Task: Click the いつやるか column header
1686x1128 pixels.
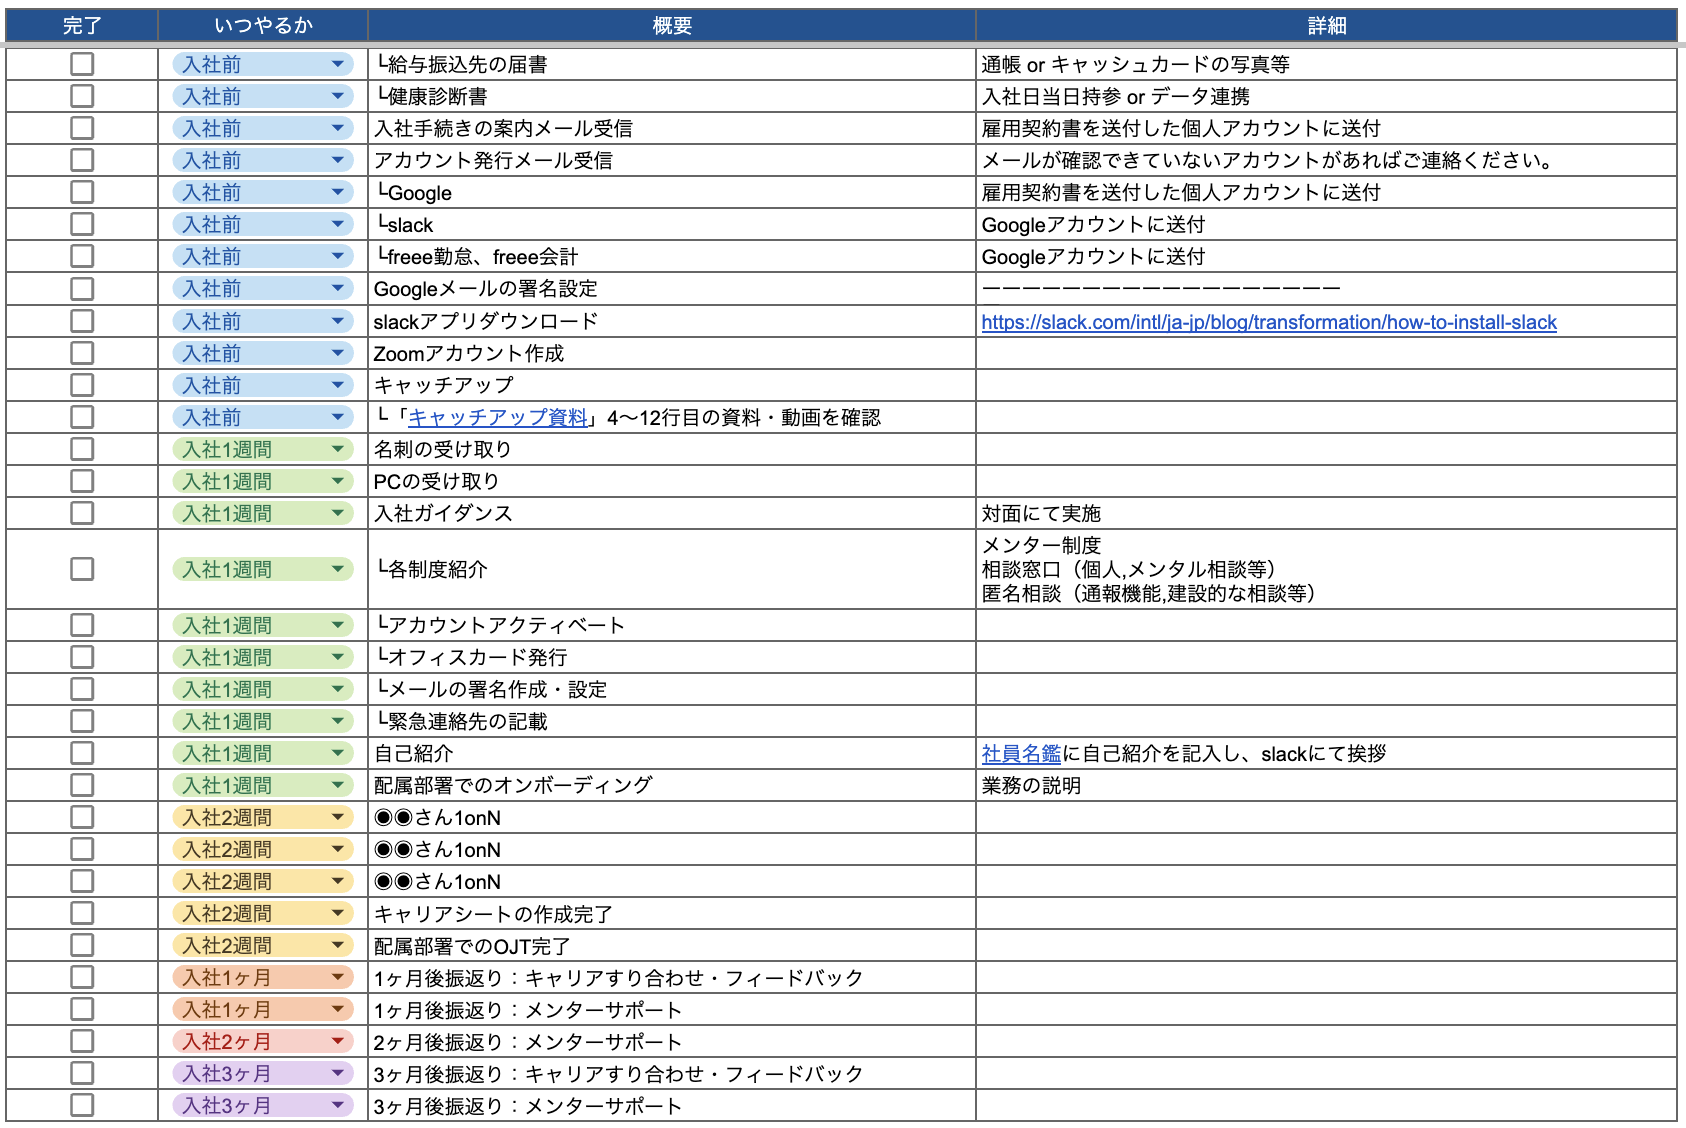Action: [x=263, y=26]
